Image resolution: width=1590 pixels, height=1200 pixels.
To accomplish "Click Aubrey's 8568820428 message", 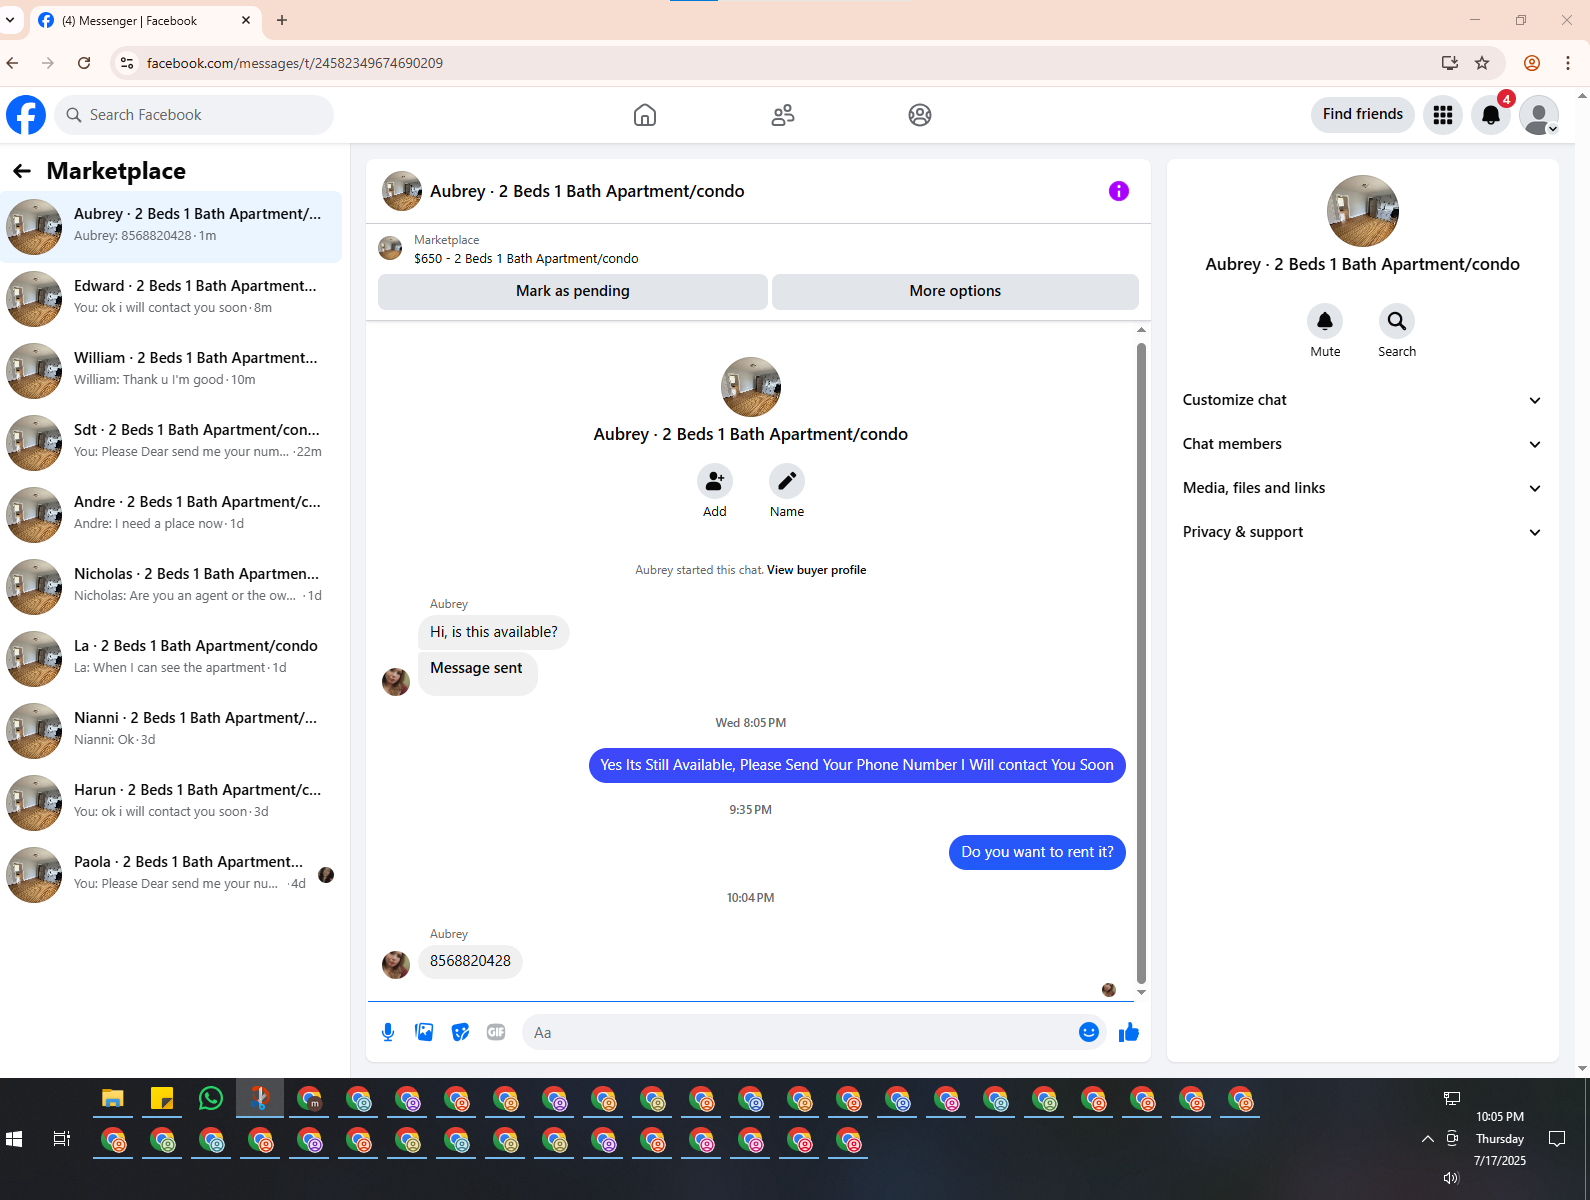I will tap(470, 962).
